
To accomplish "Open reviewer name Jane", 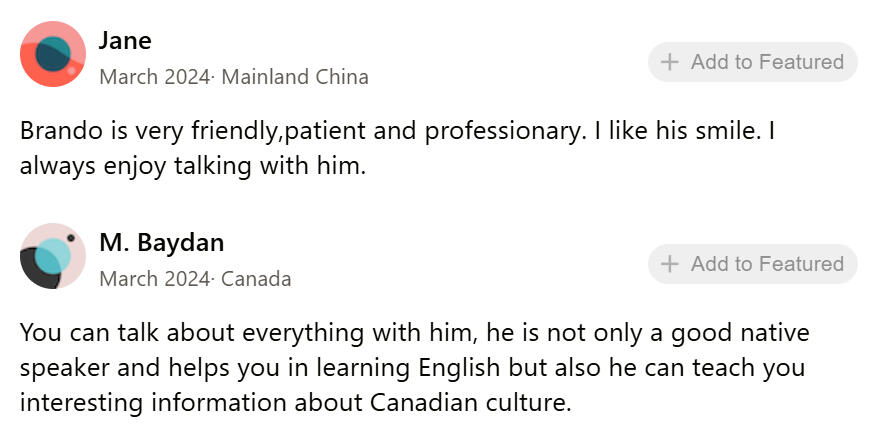I will tap(125, 41).
